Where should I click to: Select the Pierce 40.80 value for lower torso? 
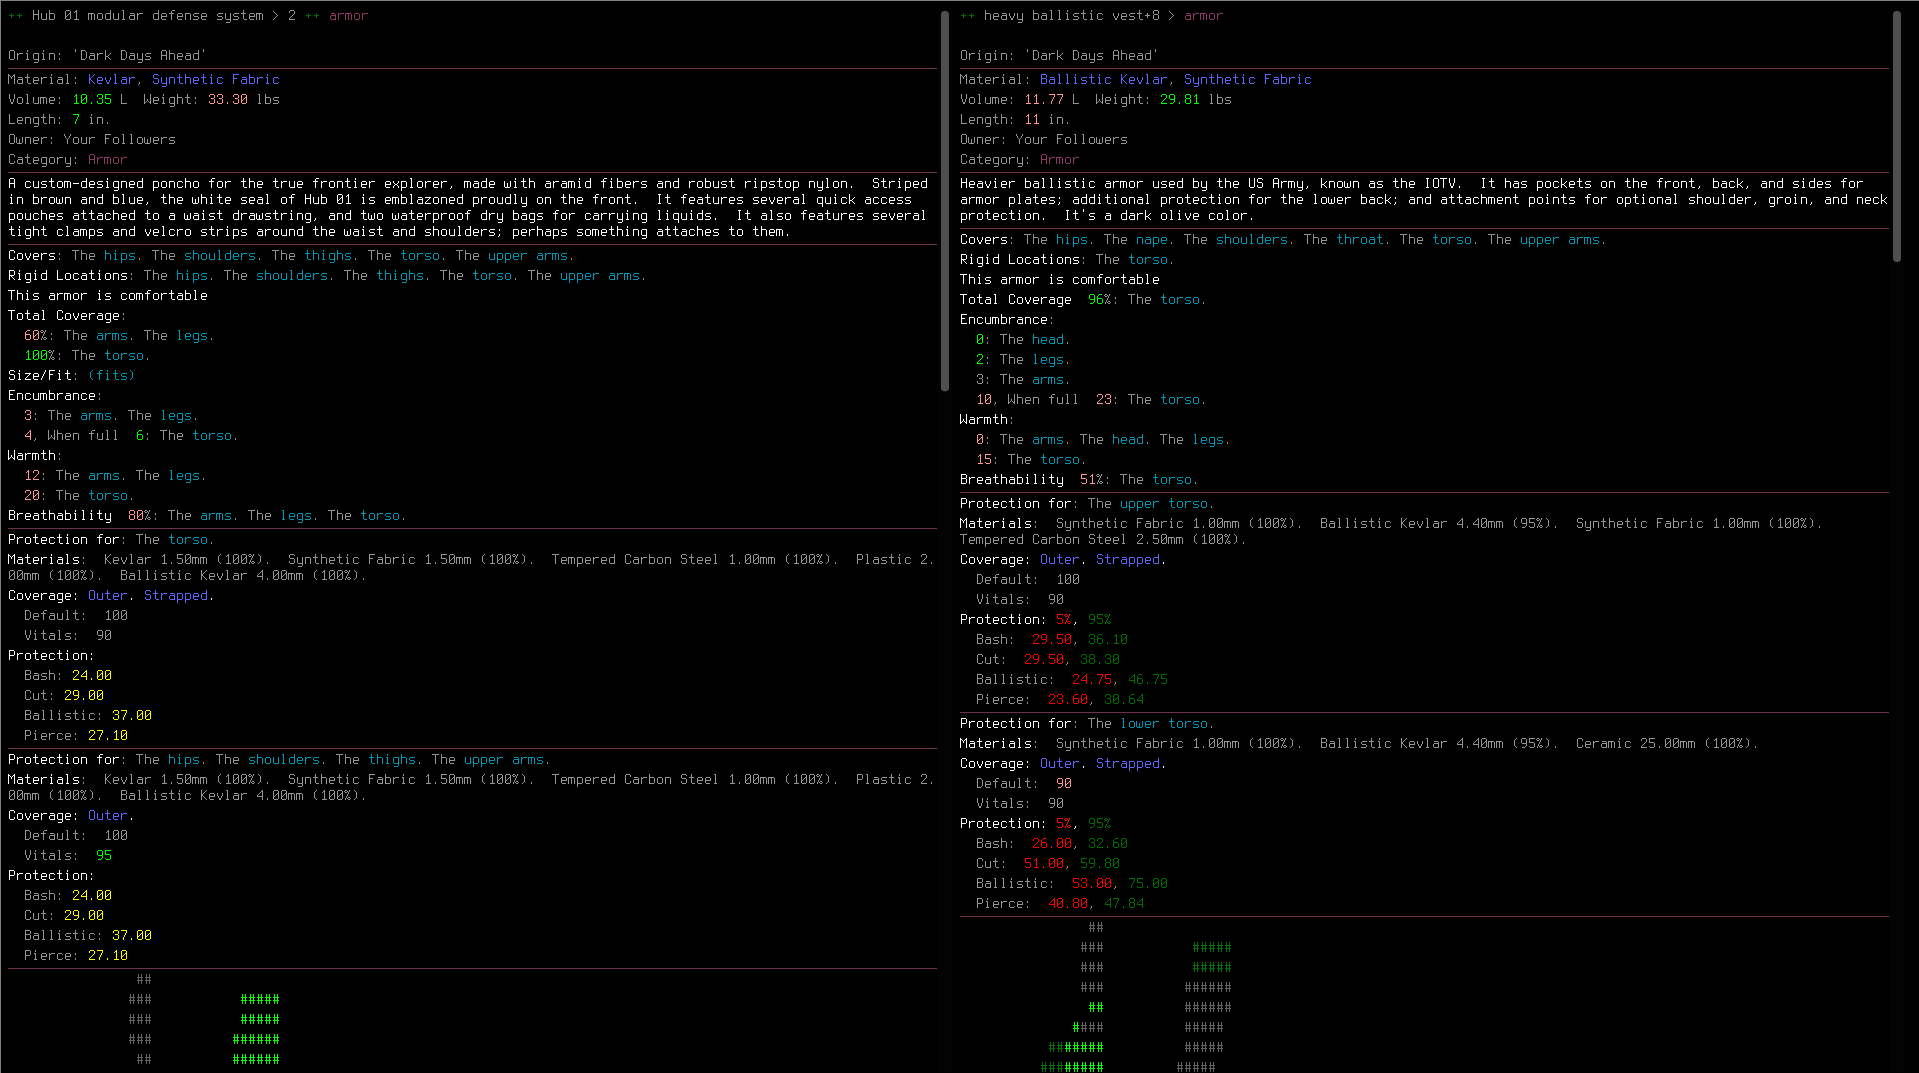point(1068,904)
